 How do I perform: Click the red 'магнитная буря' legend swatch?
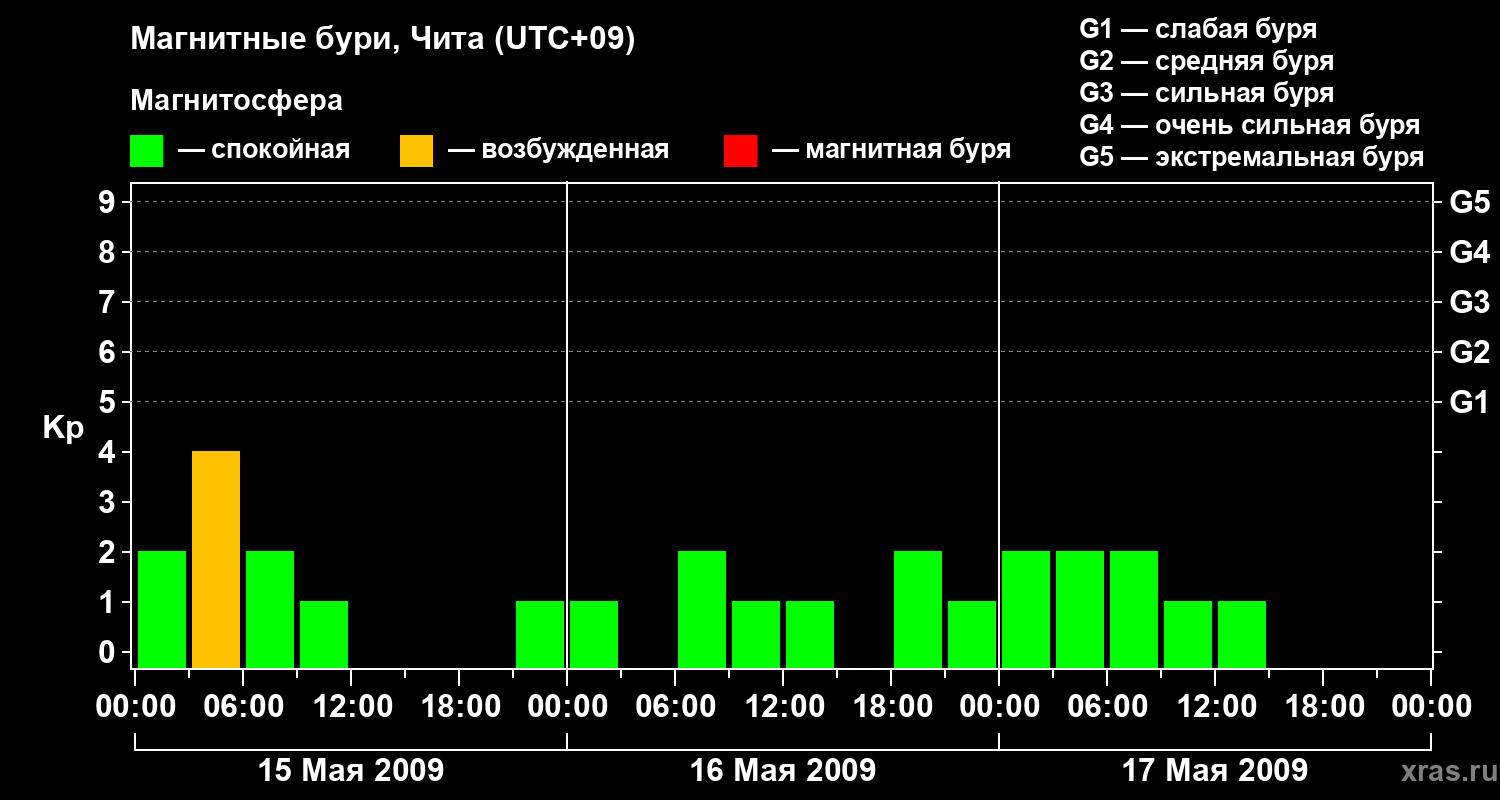740,151
